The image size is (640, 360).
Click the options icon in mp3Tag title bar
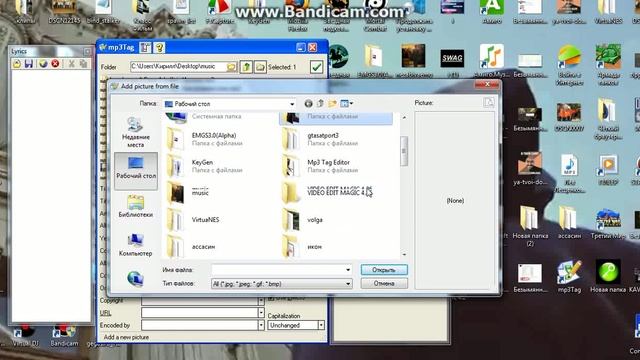click(145, 47)
